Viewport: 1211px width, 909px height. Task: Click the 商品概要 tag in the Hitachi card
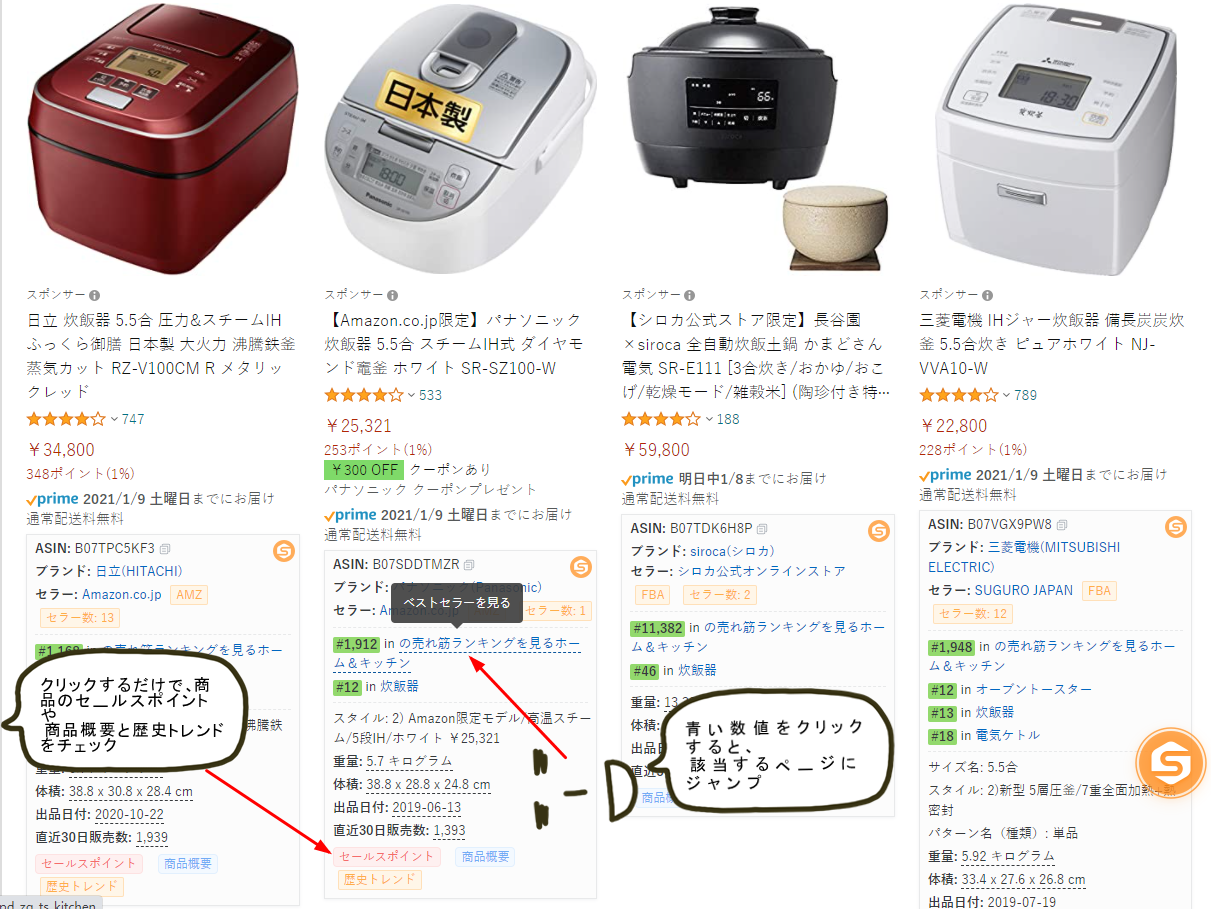[186, 864]
